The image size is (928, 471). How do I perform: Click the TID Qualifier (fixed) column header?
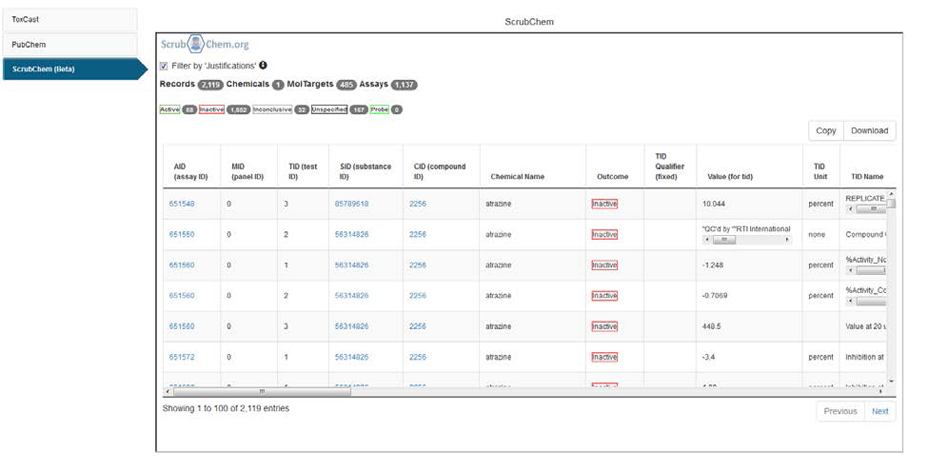coord(670,166)
